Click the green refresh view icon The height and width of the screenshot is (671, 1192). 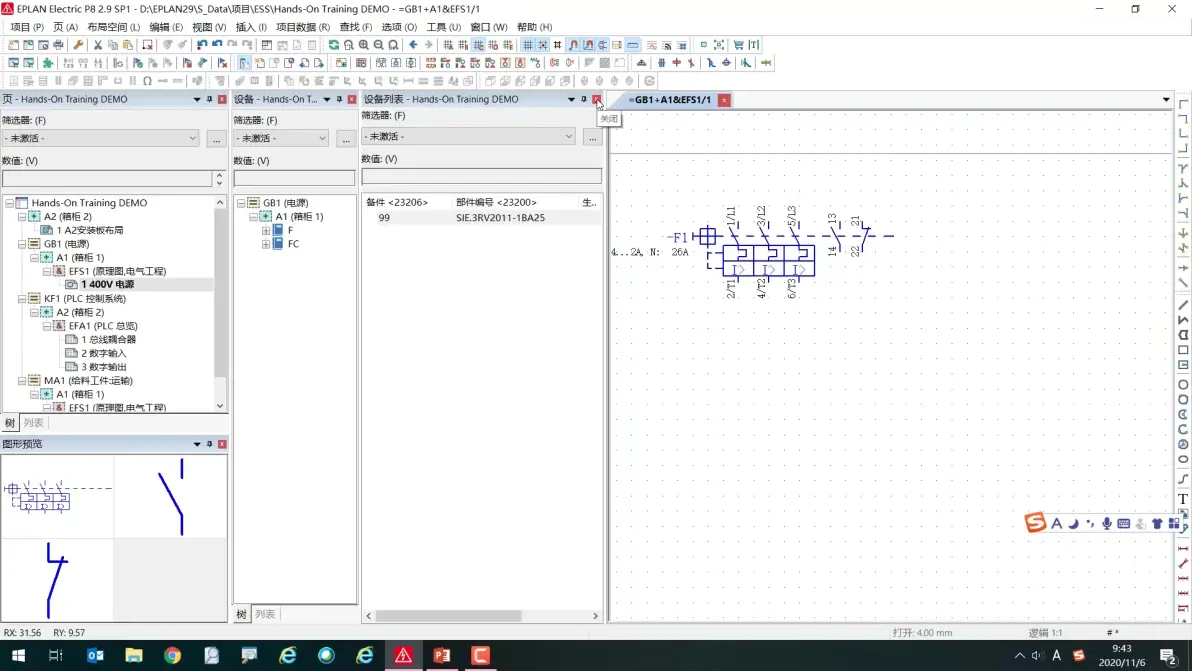[x=334, y=45]
